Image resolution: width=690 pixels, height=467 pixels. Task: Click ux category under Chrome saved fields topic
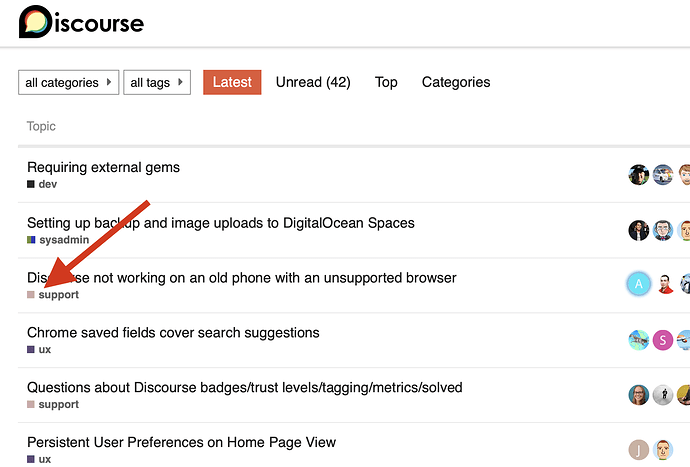(x=39, y=349)
